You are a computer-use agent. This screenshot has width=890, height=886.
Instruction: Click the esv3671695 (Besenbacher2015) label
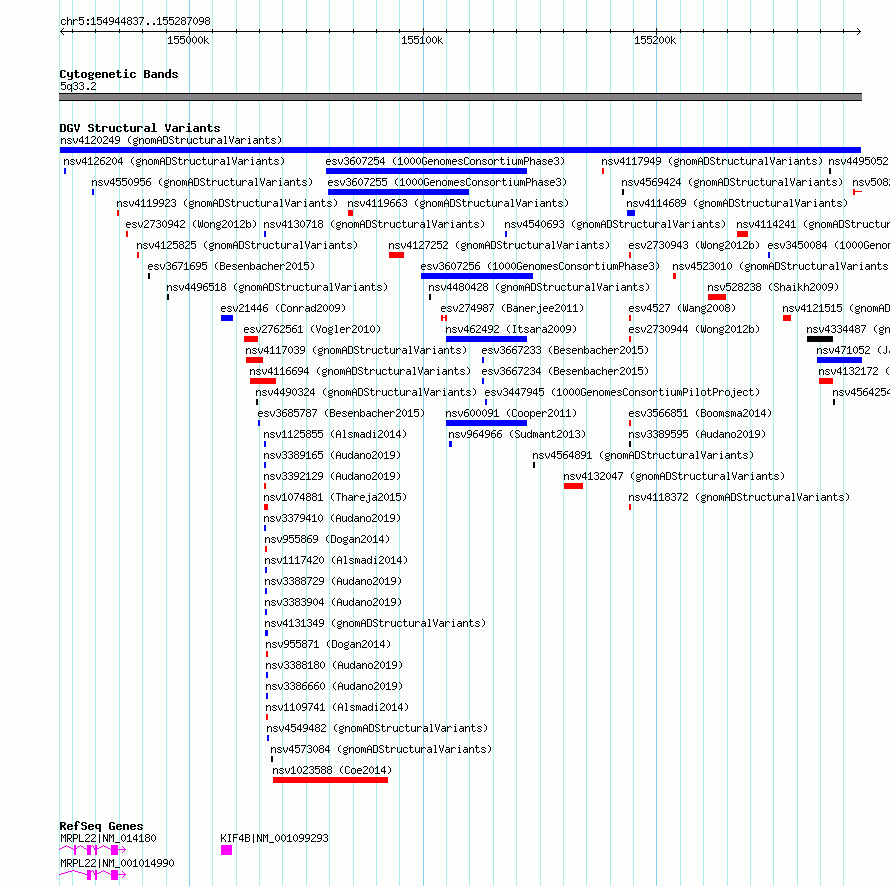pos(231,266)
